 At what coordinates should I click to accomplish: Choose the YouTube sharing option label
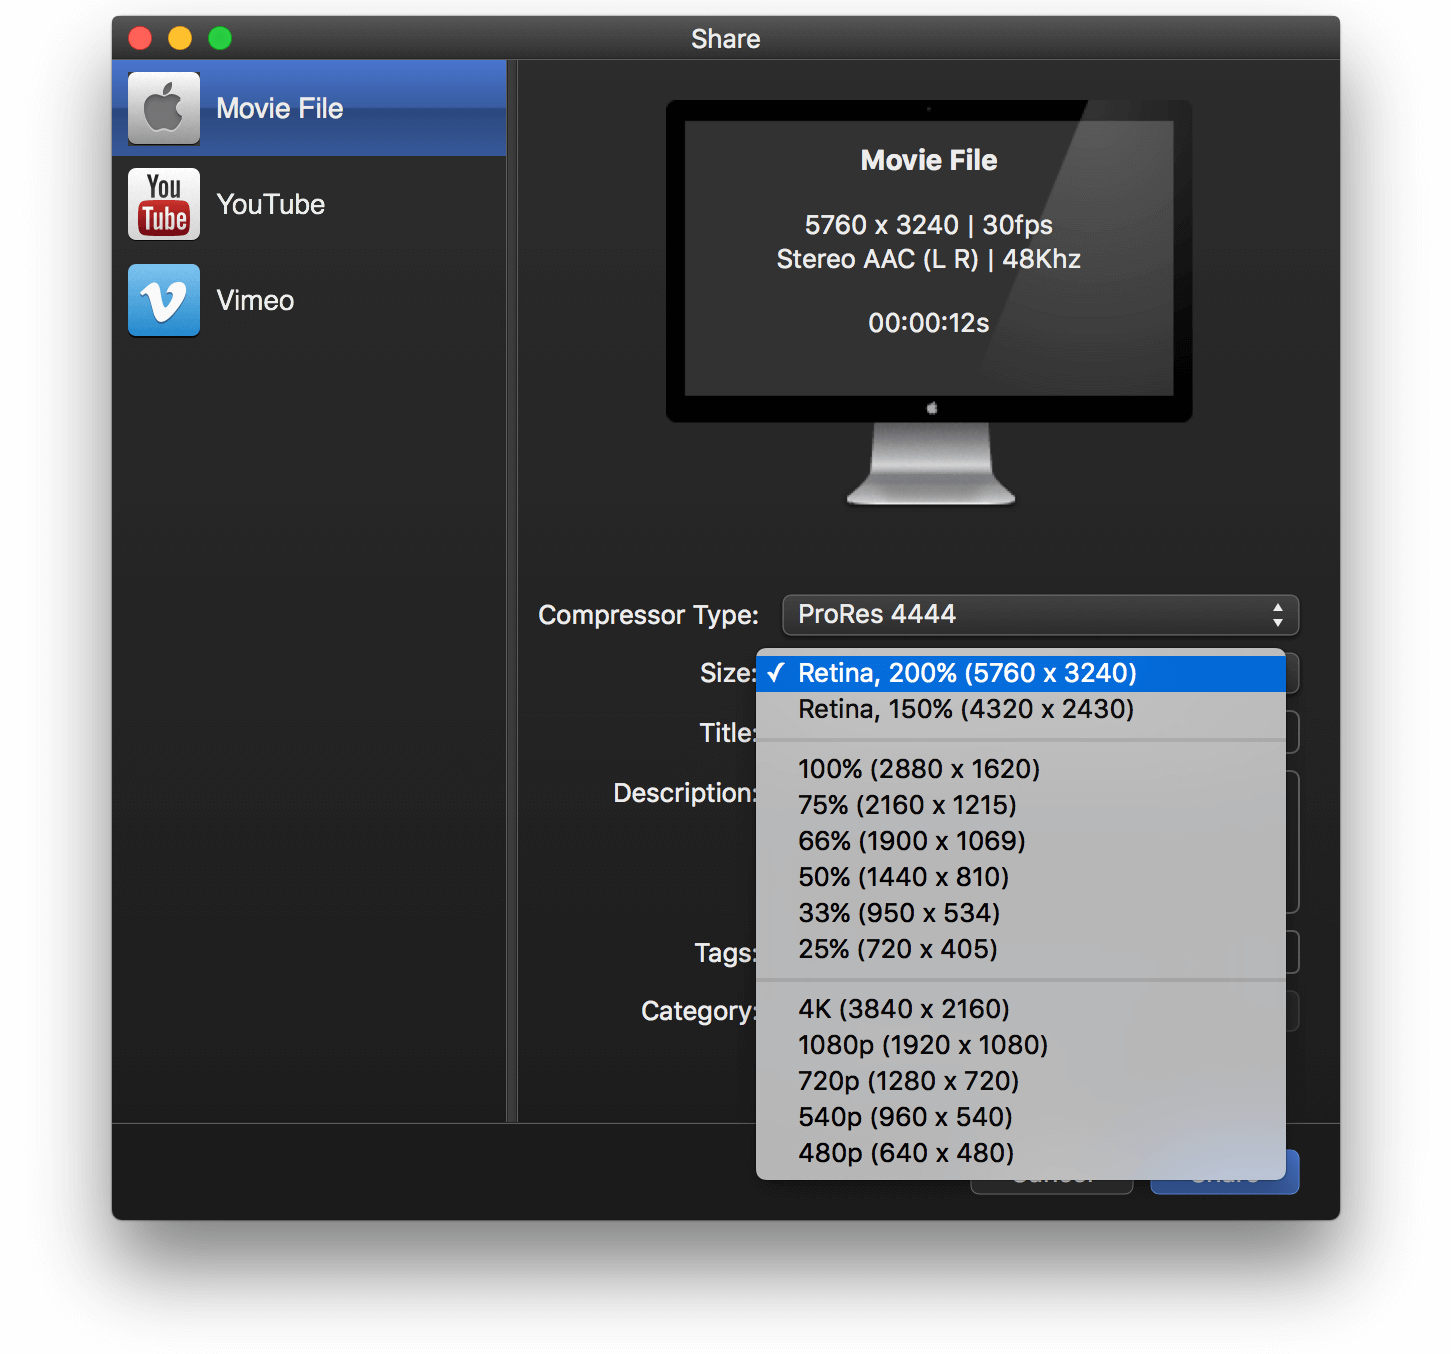point(271,204)
